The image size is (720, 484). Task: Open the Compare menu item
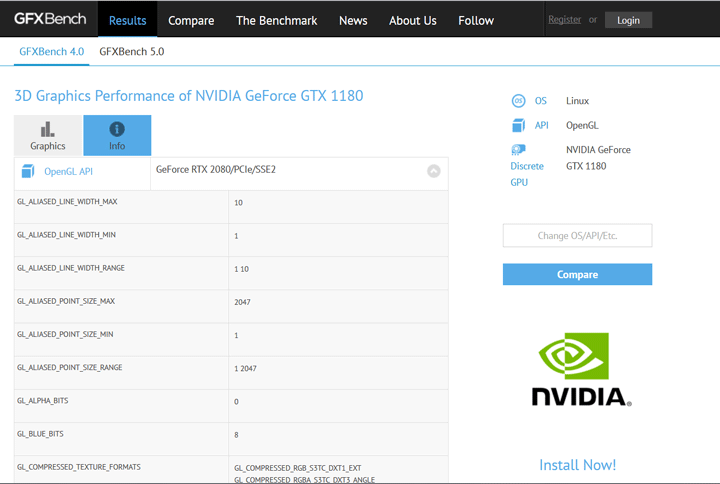pos(191,21)
